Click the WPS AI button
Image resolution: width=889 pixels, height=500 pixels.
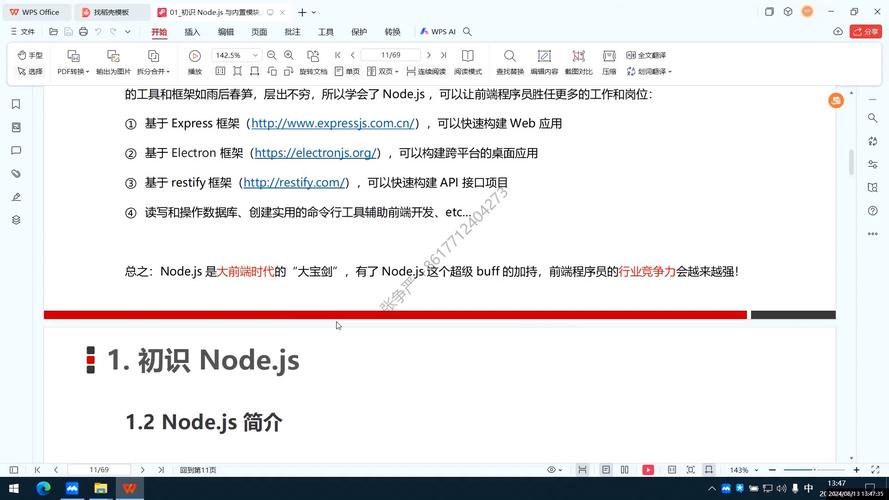(438, 32)
